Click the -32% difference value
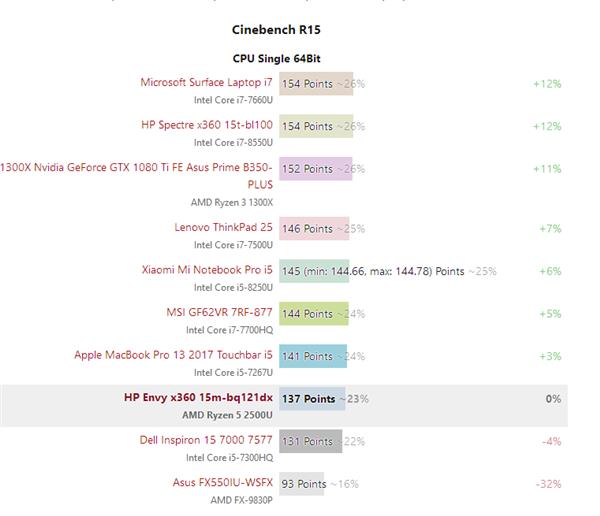This screenshot has height=516, width=600. pyautogui.click(x=548, y=484)
